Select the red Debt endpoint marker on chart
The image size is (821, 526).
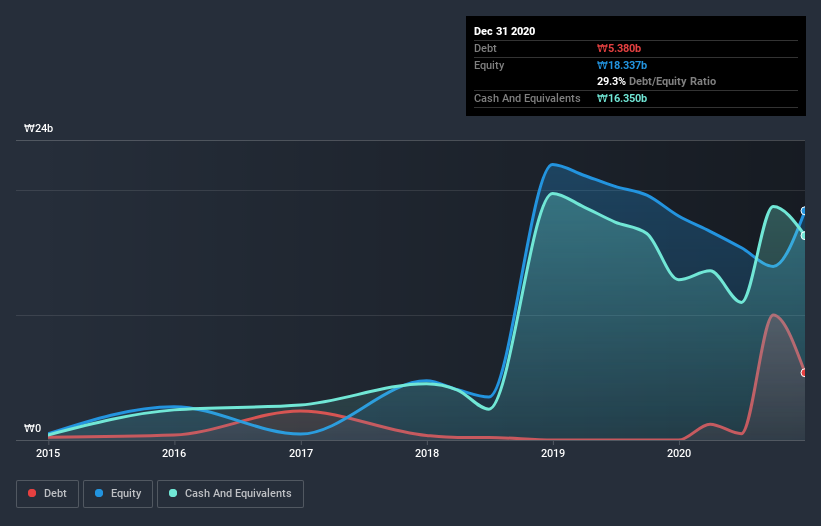click(x=804, y=373)
